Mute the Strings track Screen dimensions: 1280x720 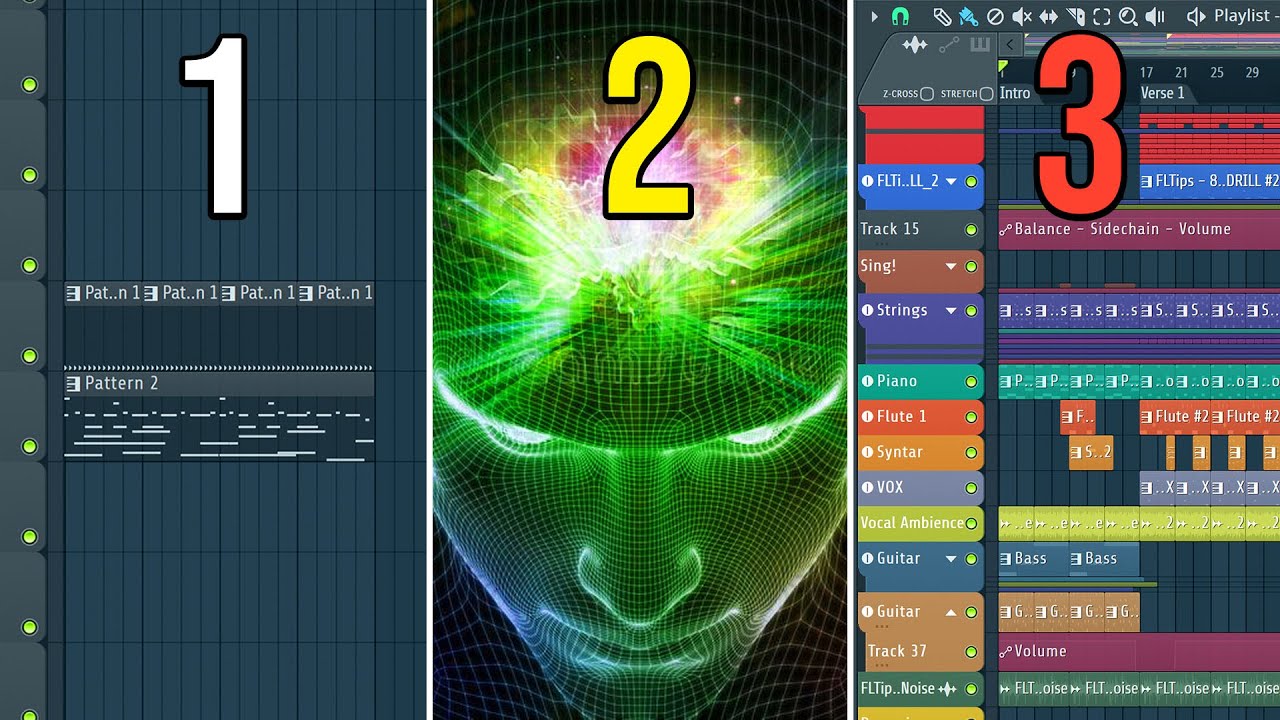click(x=970, y=310)
